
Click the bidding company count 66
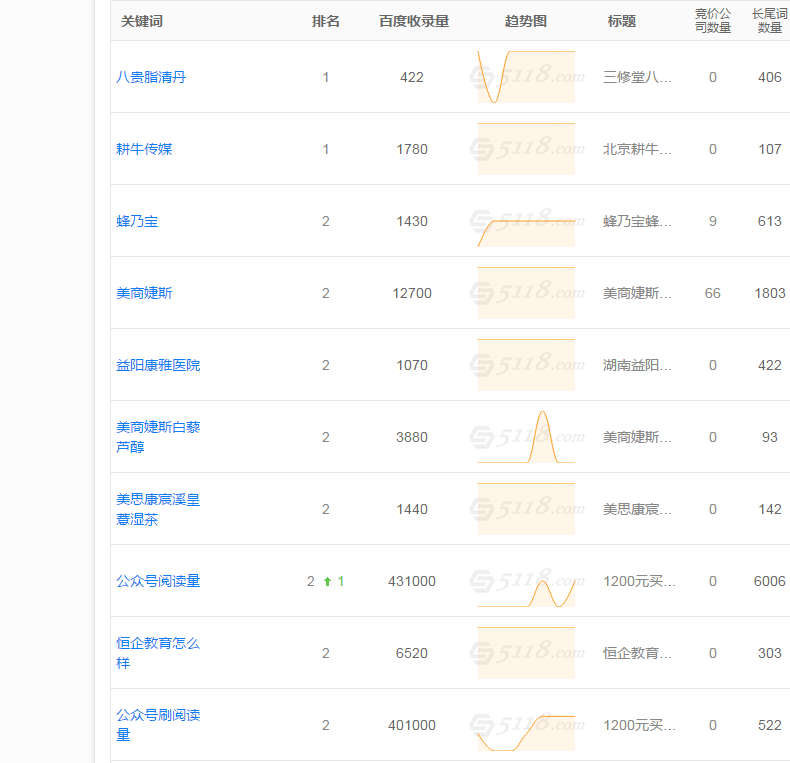point(712,293)
